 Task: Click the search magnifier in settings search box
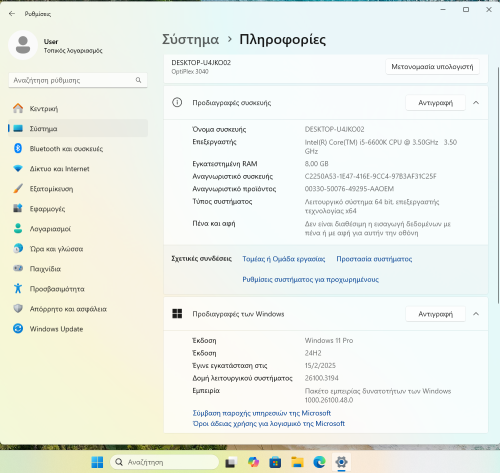click(138, 80)
